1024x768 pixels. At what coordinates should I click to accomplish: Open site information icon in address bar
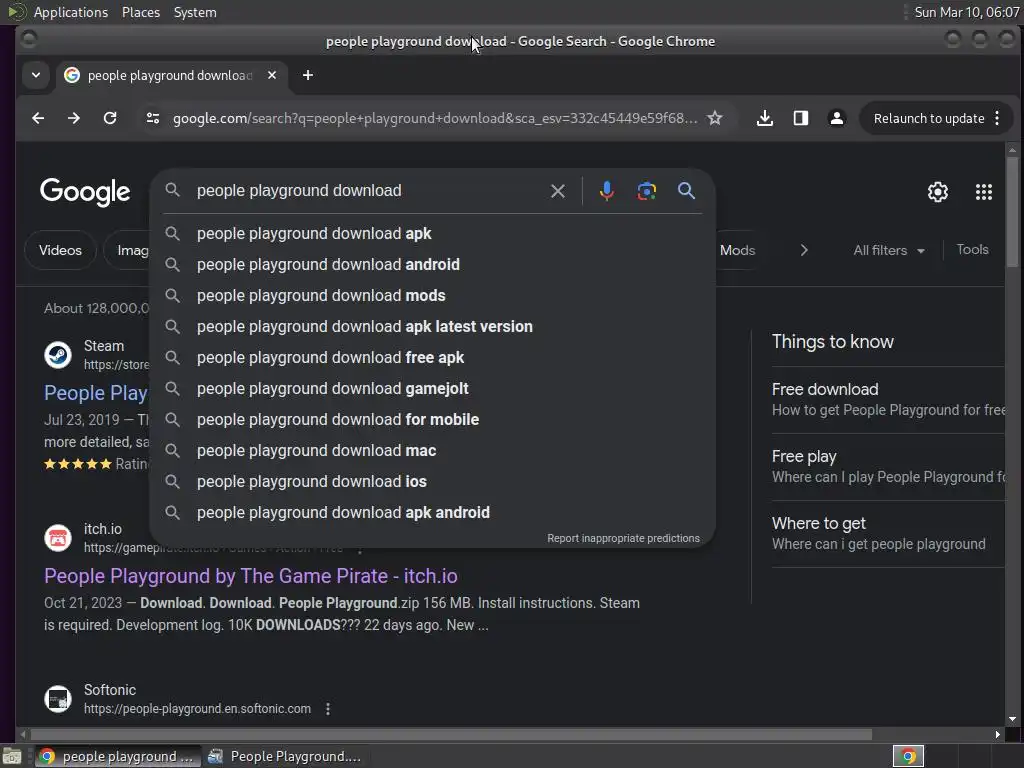pos(153,118)
